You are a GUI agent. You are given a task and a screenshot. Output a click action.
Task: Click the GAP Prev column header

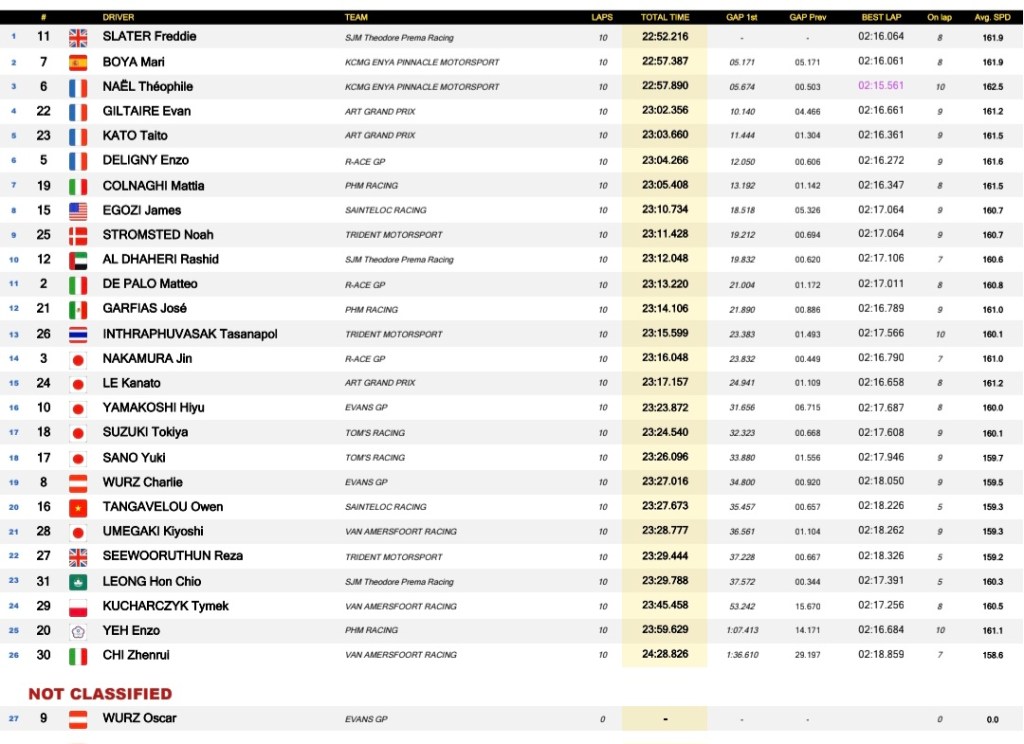click(x=807, y=17)
